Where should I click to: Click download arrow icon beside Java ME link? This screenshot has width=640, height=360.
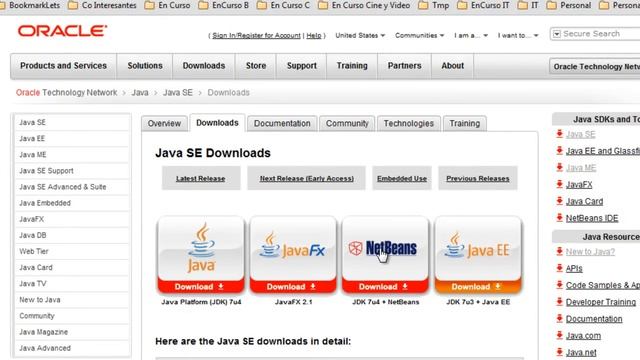(560, 167)
